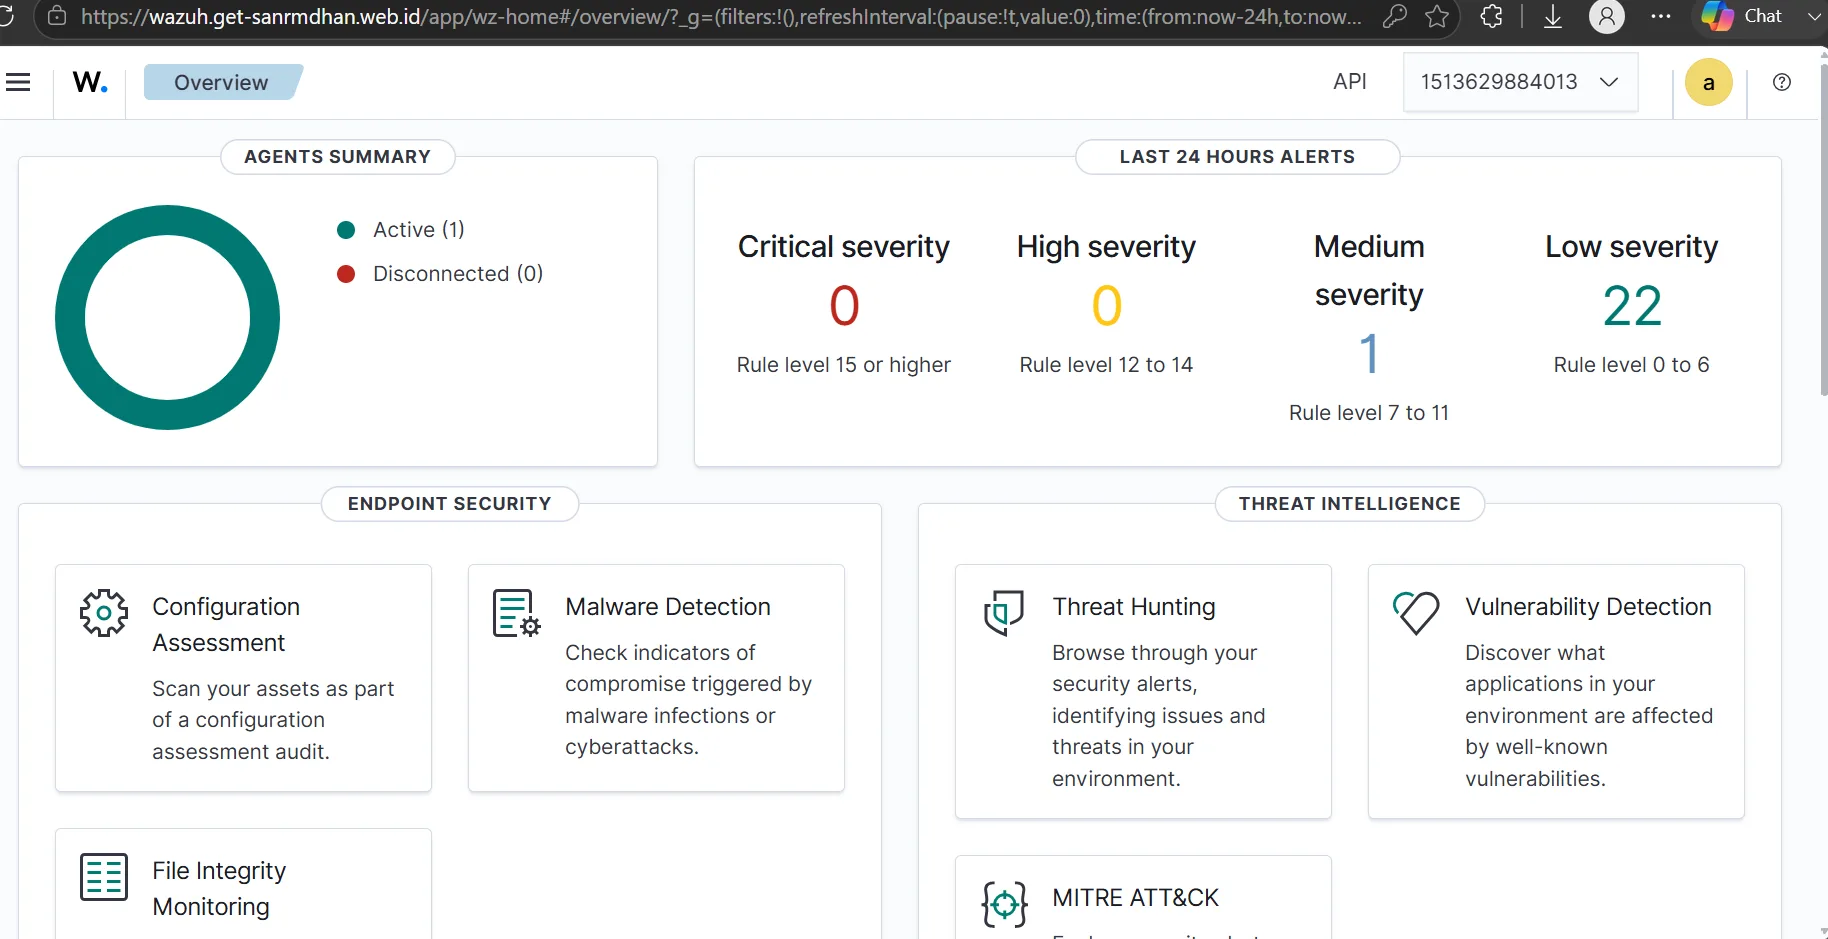Click the AGENTS SUMMARY panel title
1828x939 pixels.
338,157
